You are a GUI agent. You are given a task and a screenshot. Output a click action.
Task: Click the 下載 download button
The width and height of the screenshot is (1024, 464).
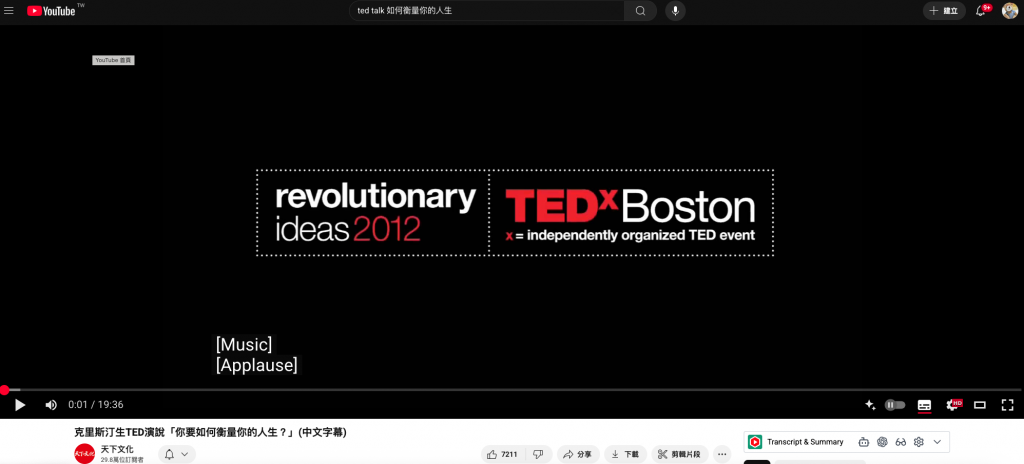click(626, 454)
